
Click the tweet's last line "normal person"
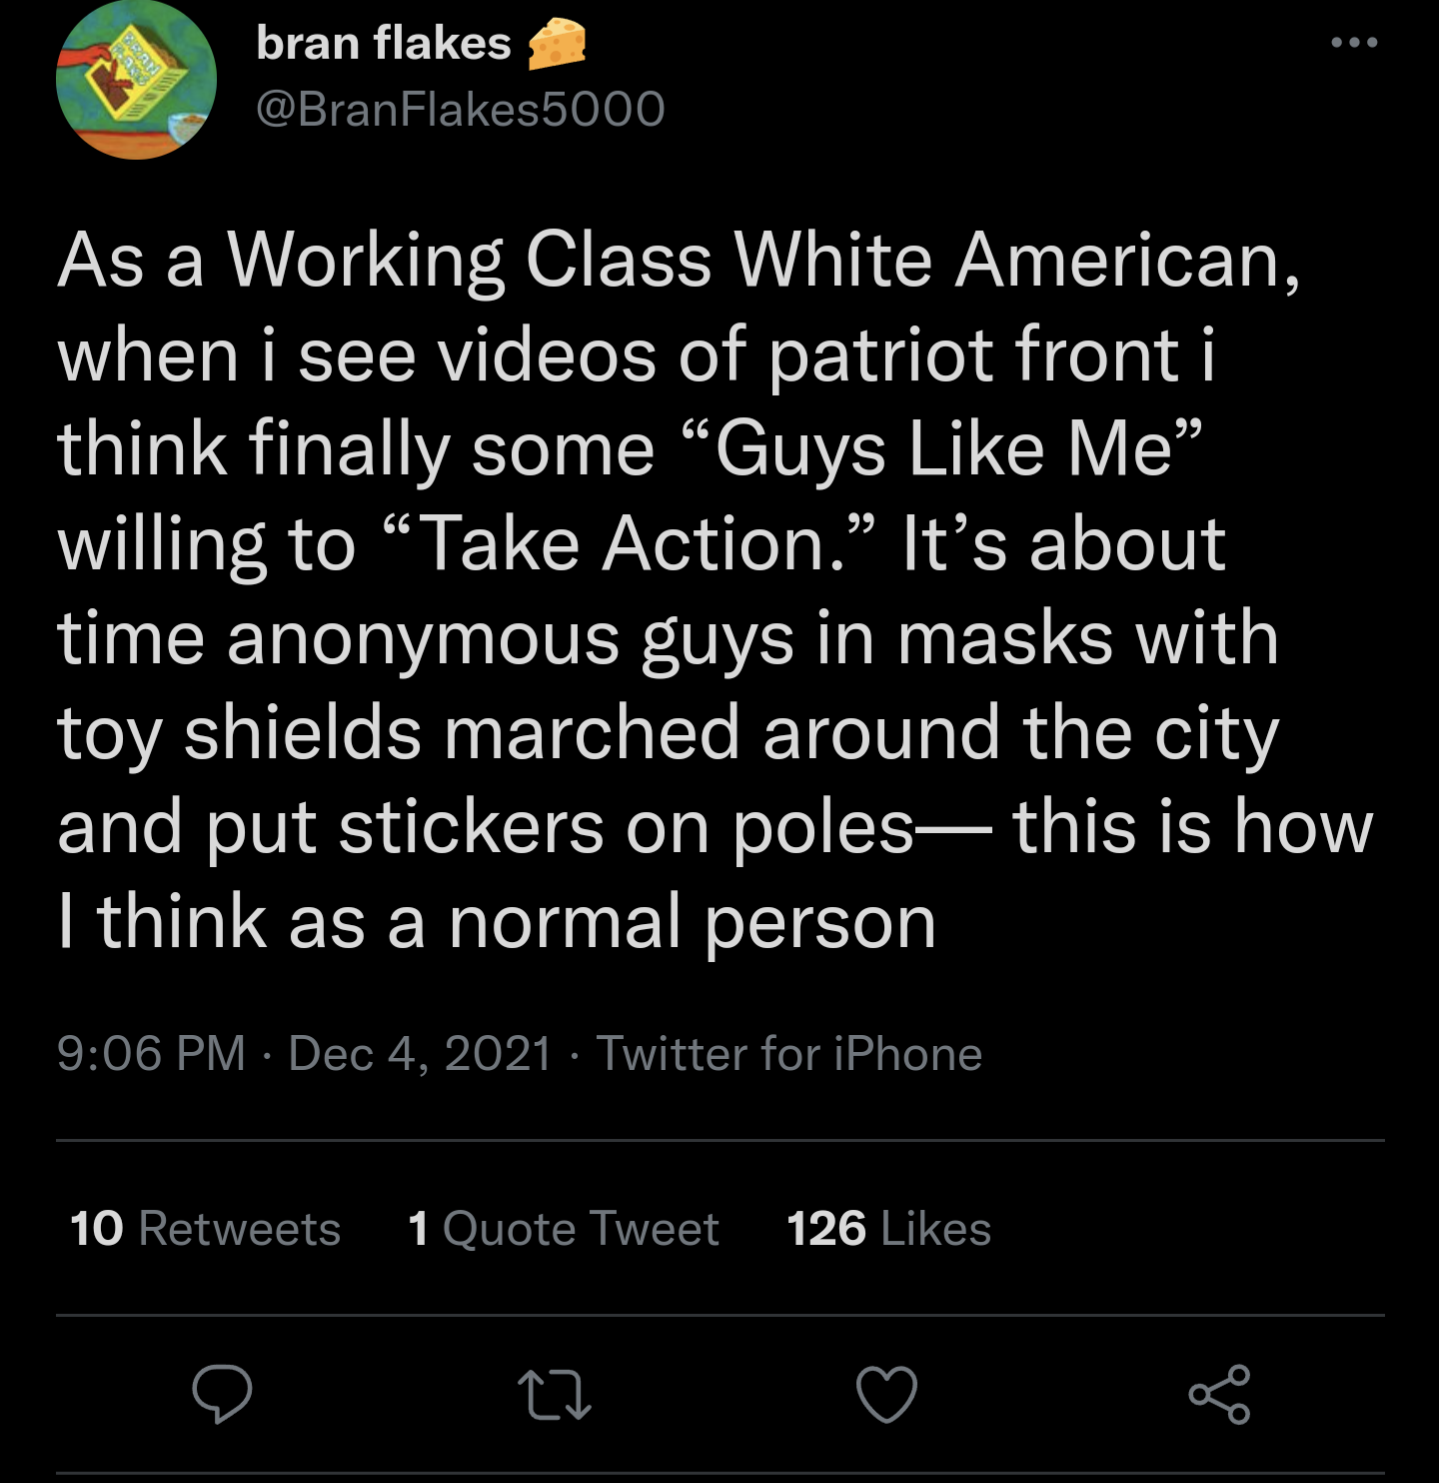(x=692, y=921)
